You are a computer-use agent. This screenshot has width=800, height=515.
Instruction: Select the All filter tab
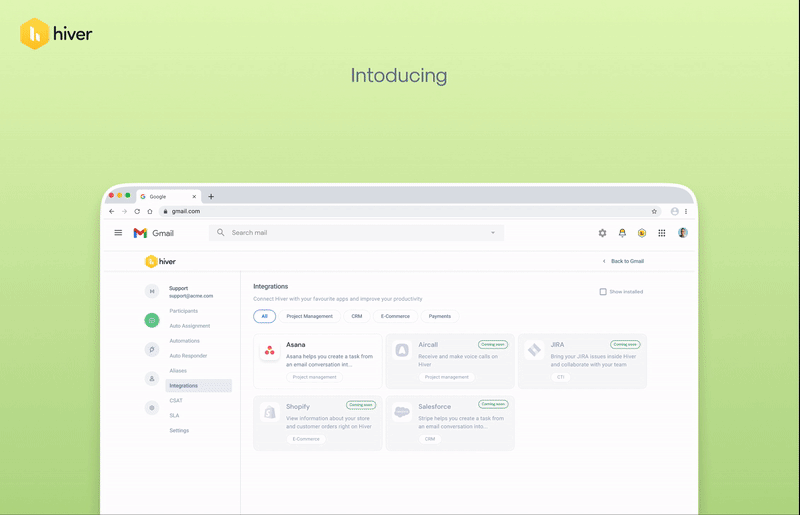[264, 316]
